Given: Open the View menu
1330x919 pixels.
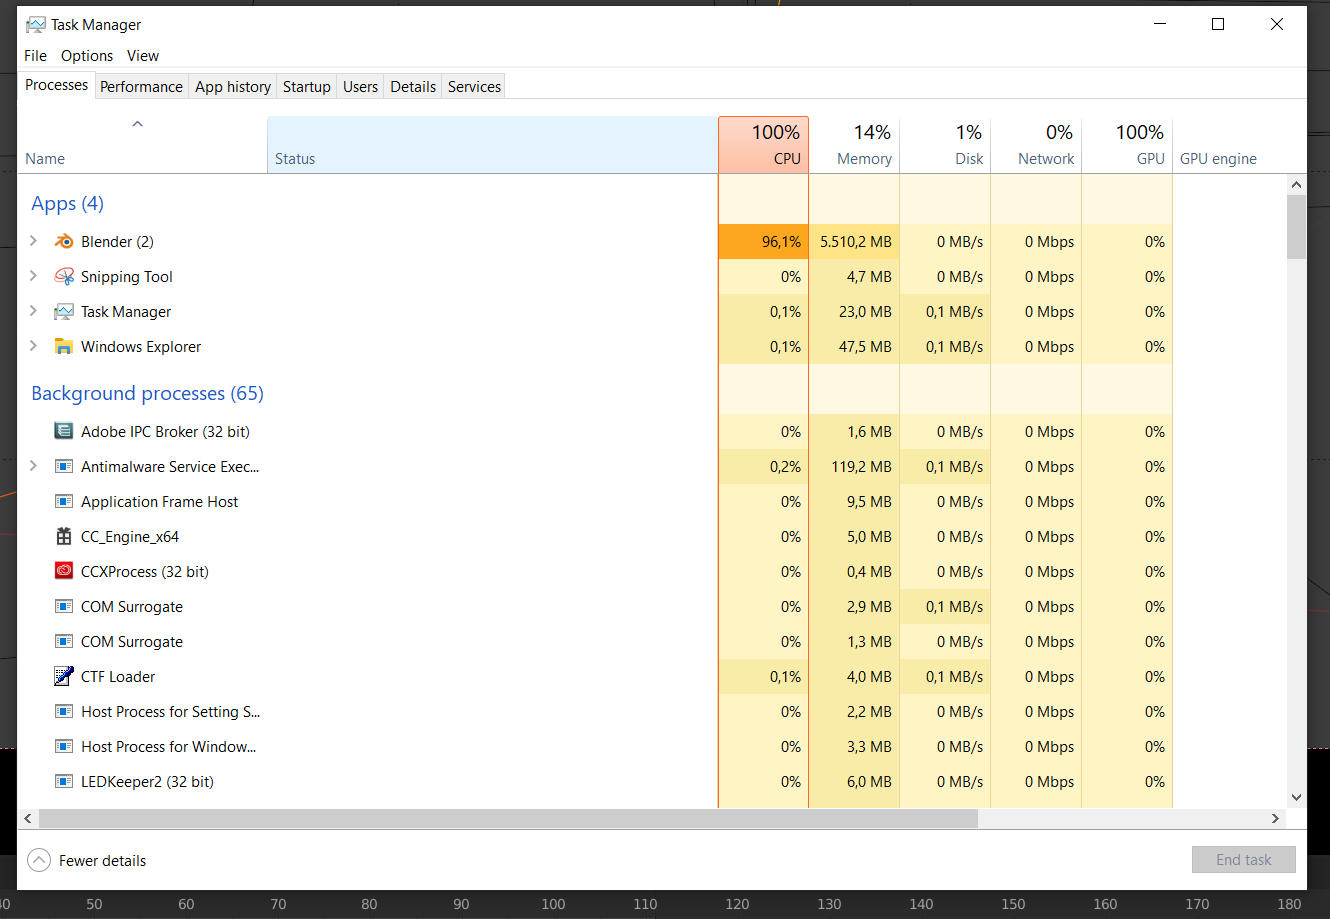Looking at the screenshot, I should point(143,56).
